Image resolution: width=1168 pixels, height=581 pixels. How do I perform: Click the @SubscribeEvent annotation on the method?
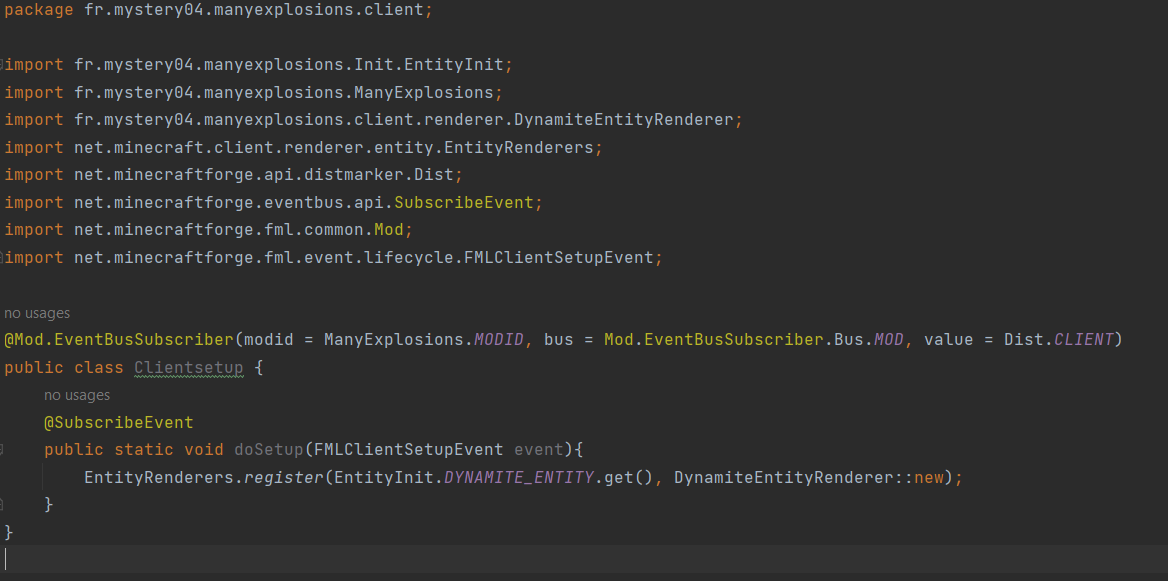(118, 423)
